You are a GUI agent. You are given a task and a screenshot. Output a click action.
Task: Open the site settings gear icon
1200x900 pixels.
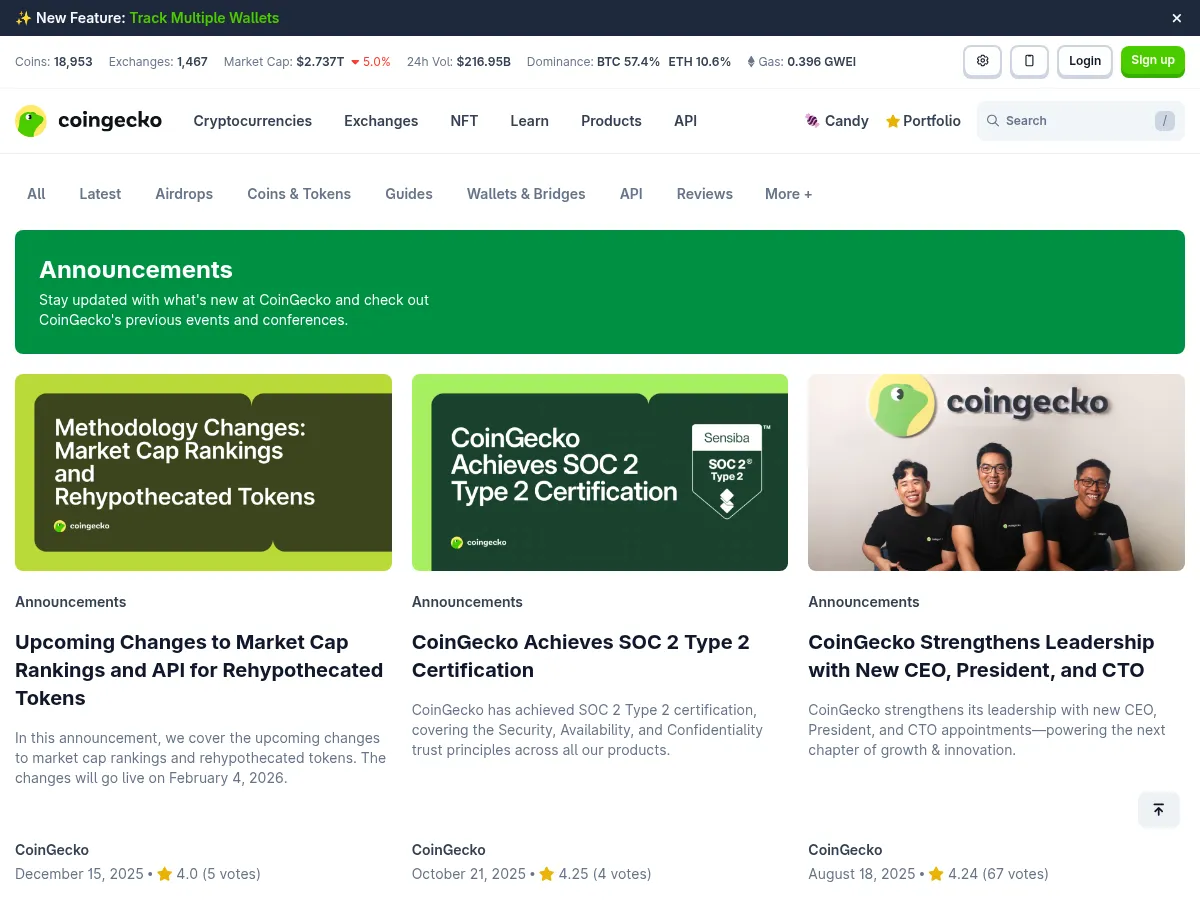click(981, 61)
